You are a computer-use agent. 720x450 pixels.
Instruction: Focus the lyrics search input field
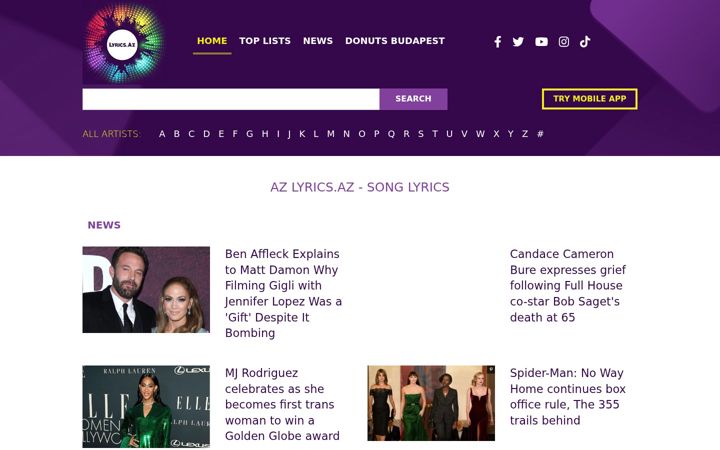point(231,99)
